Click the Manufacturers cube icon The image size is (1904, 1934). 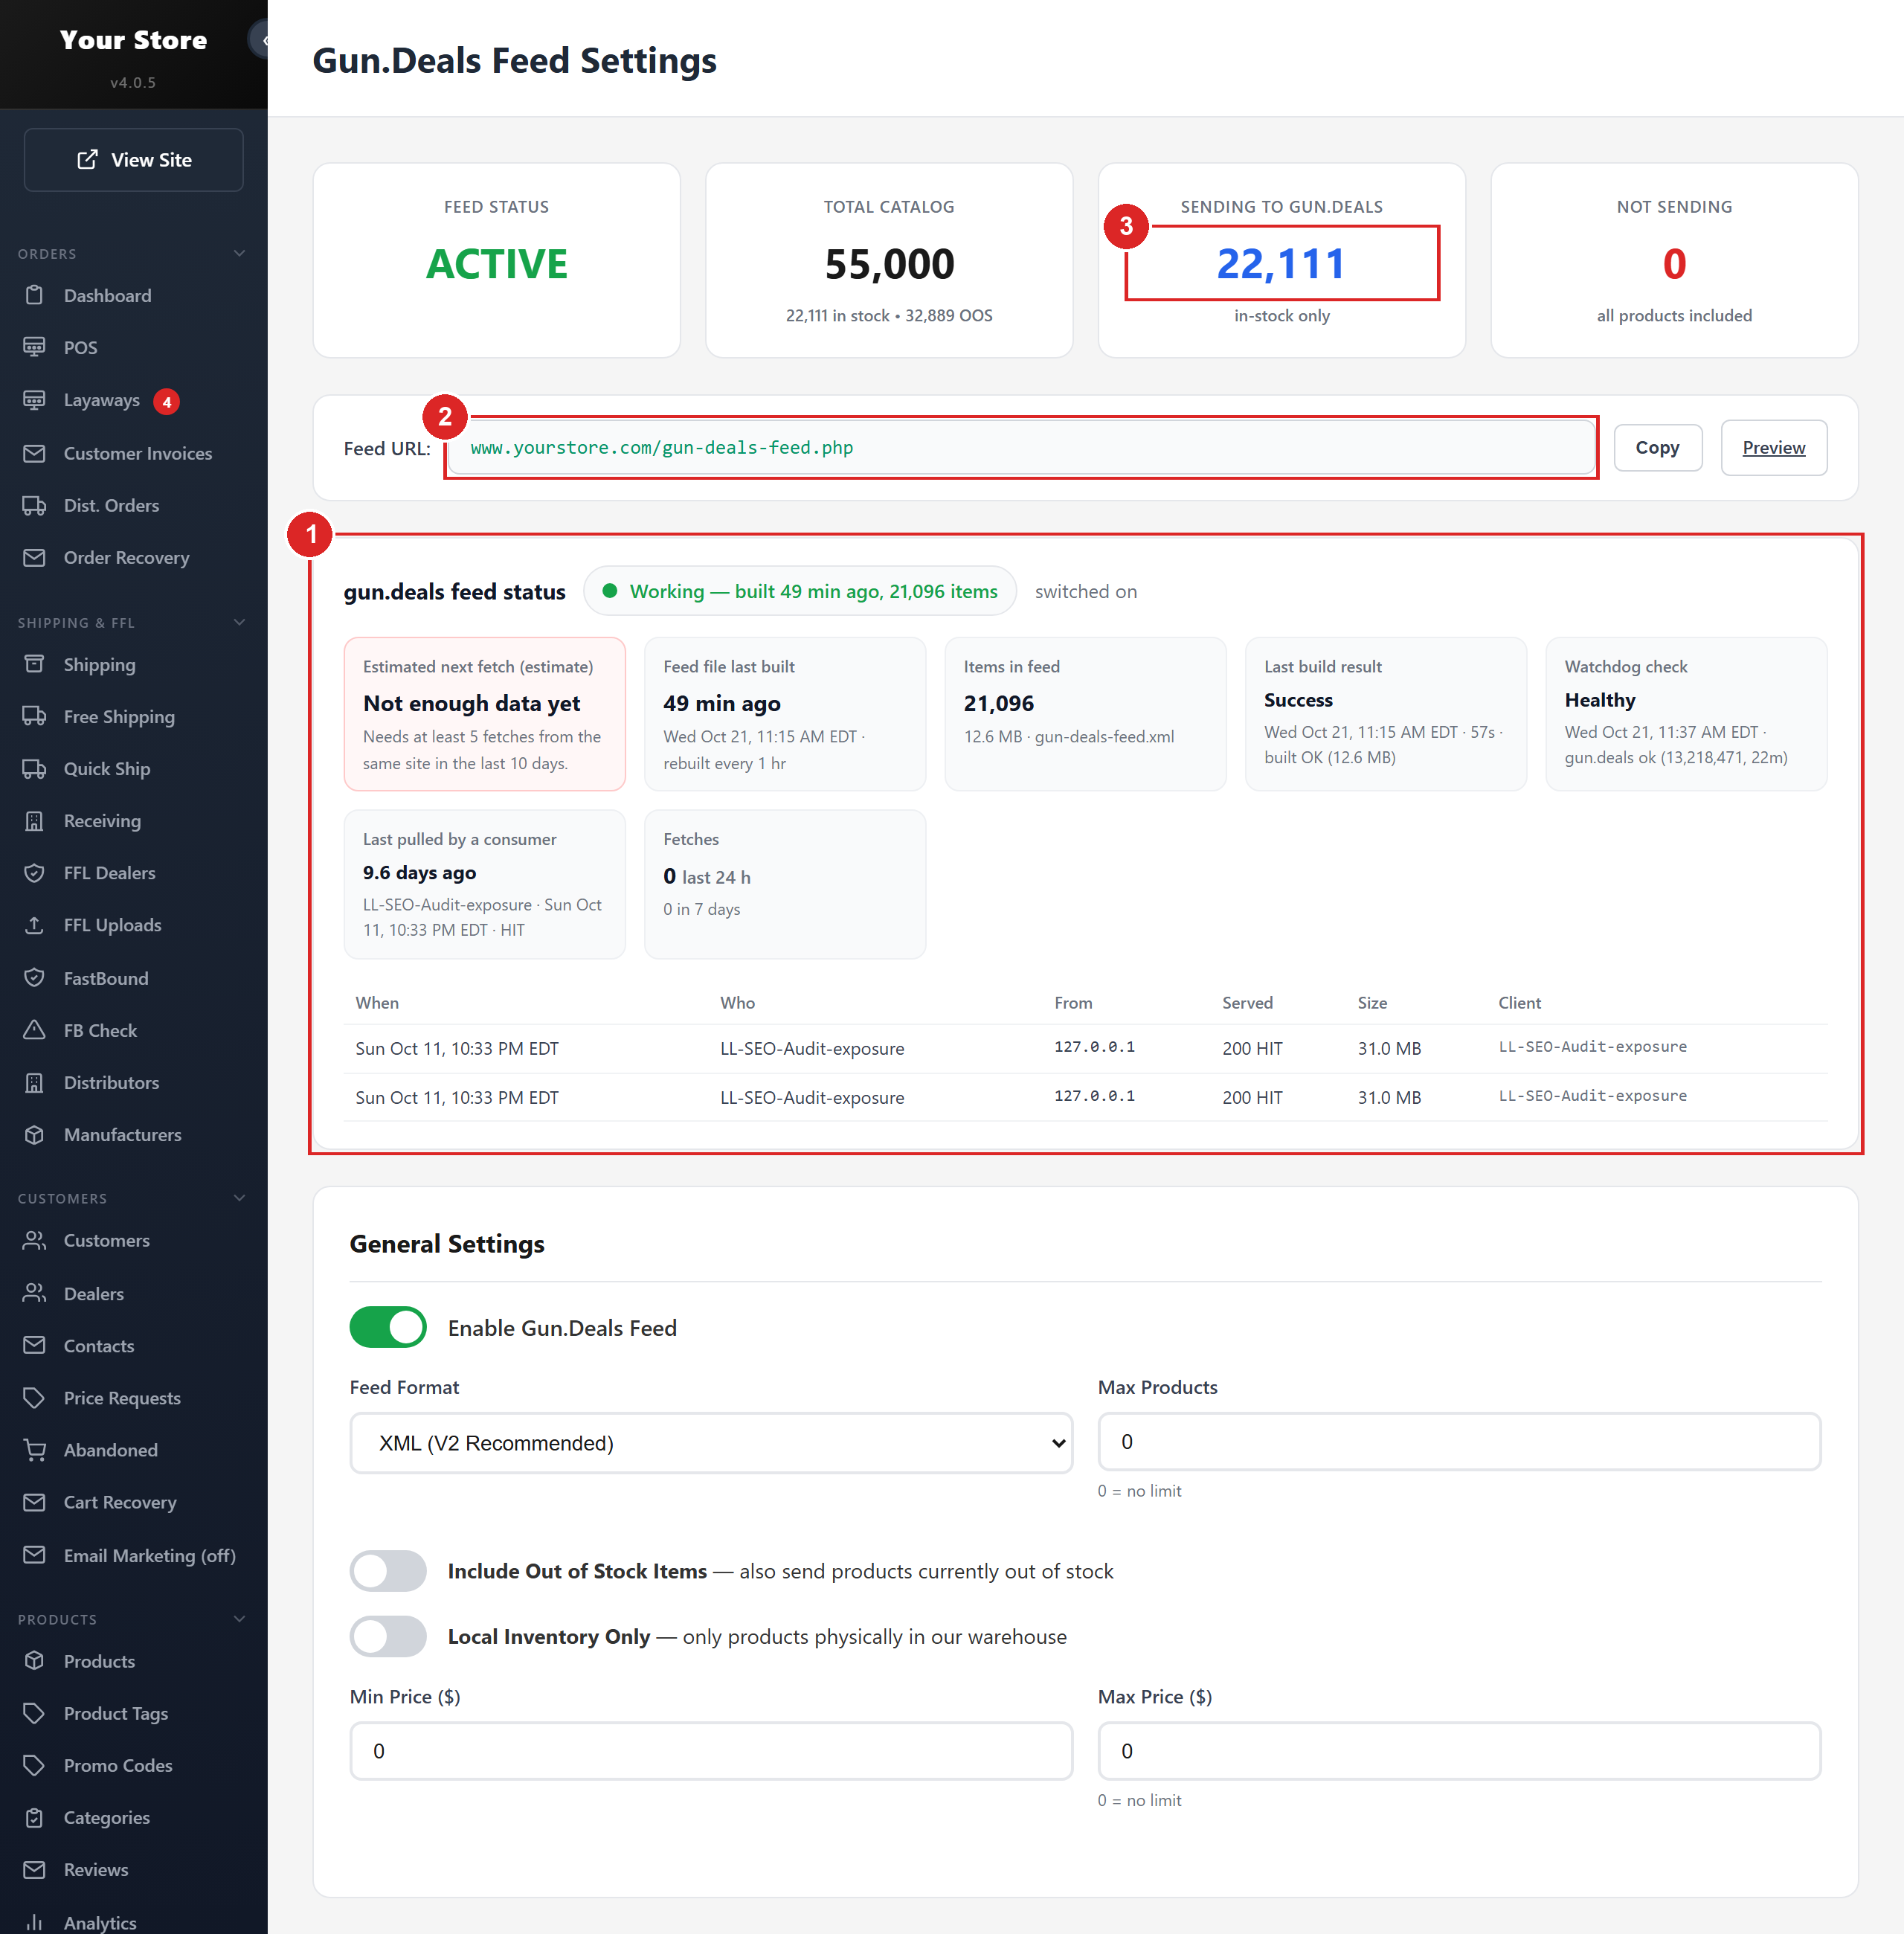34,1134
